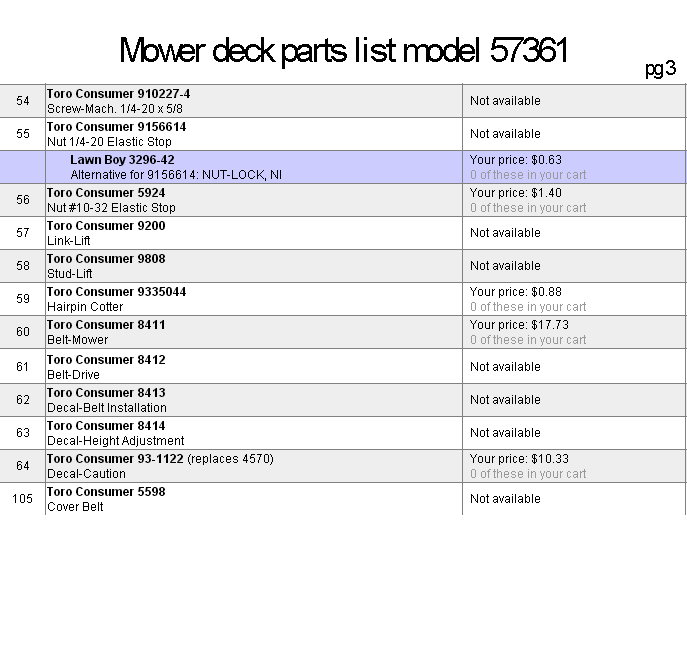The image size is (687, 663).
Task: Select Lawn Boy 3296-42 alternative part
Action: click(x=122, y=160)
